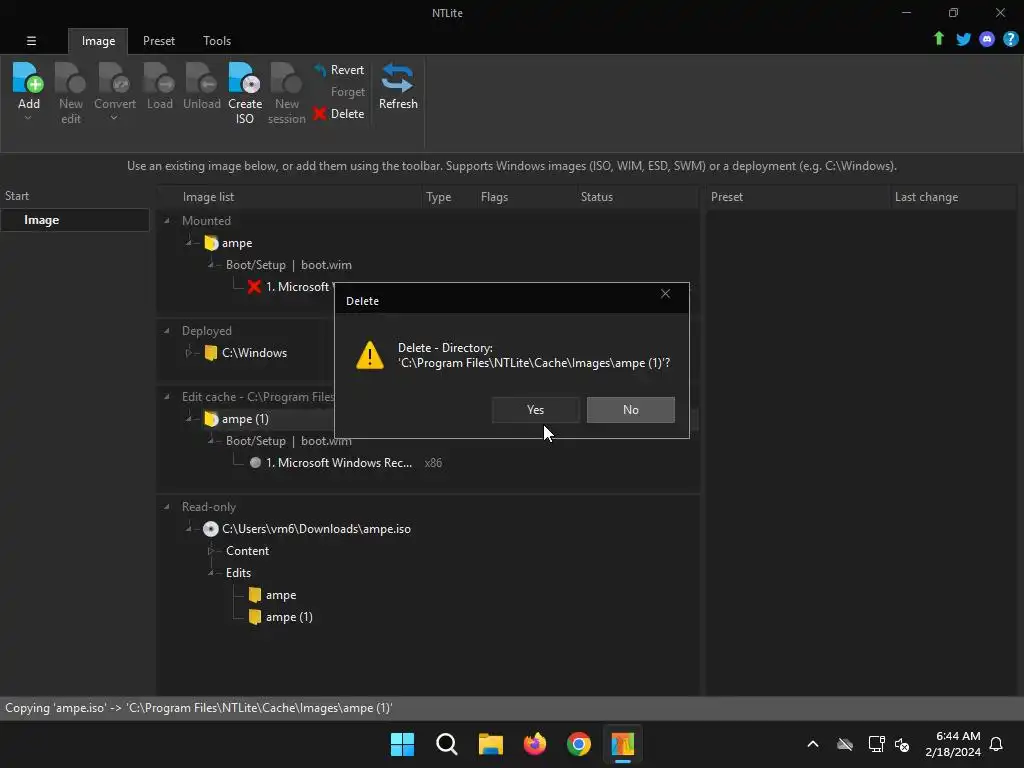Click the Delete toolbar button with red X

click(x=339, y=114)
